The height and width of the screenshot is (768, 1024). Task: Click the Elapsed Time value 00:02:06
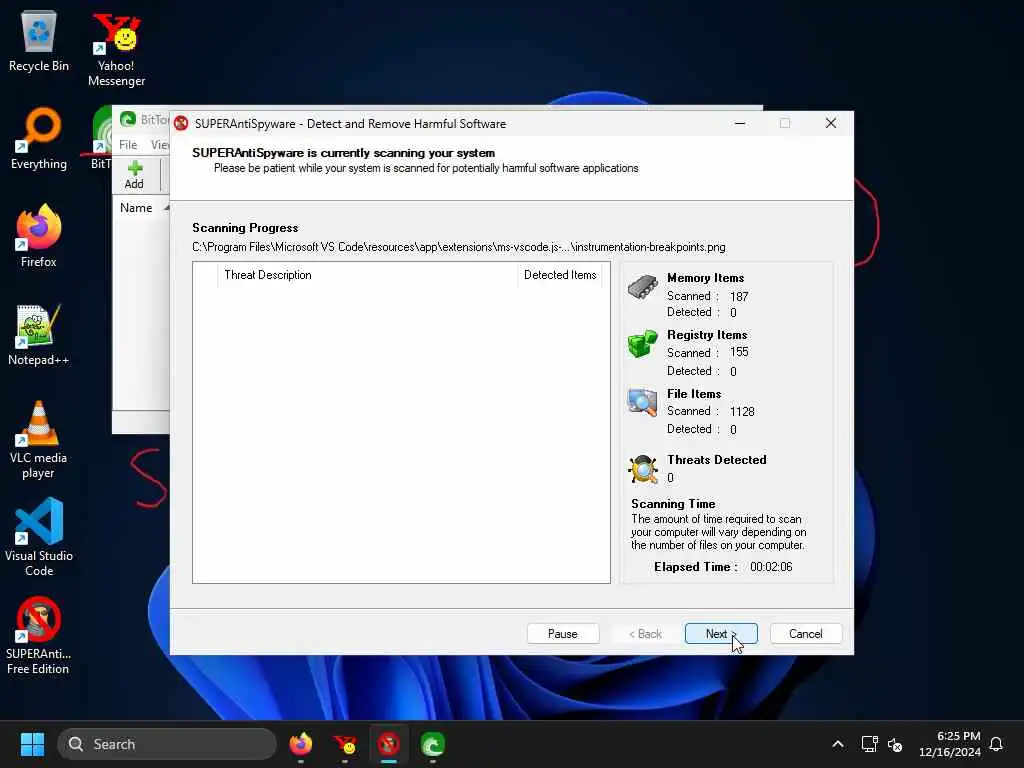click(771, 567)
